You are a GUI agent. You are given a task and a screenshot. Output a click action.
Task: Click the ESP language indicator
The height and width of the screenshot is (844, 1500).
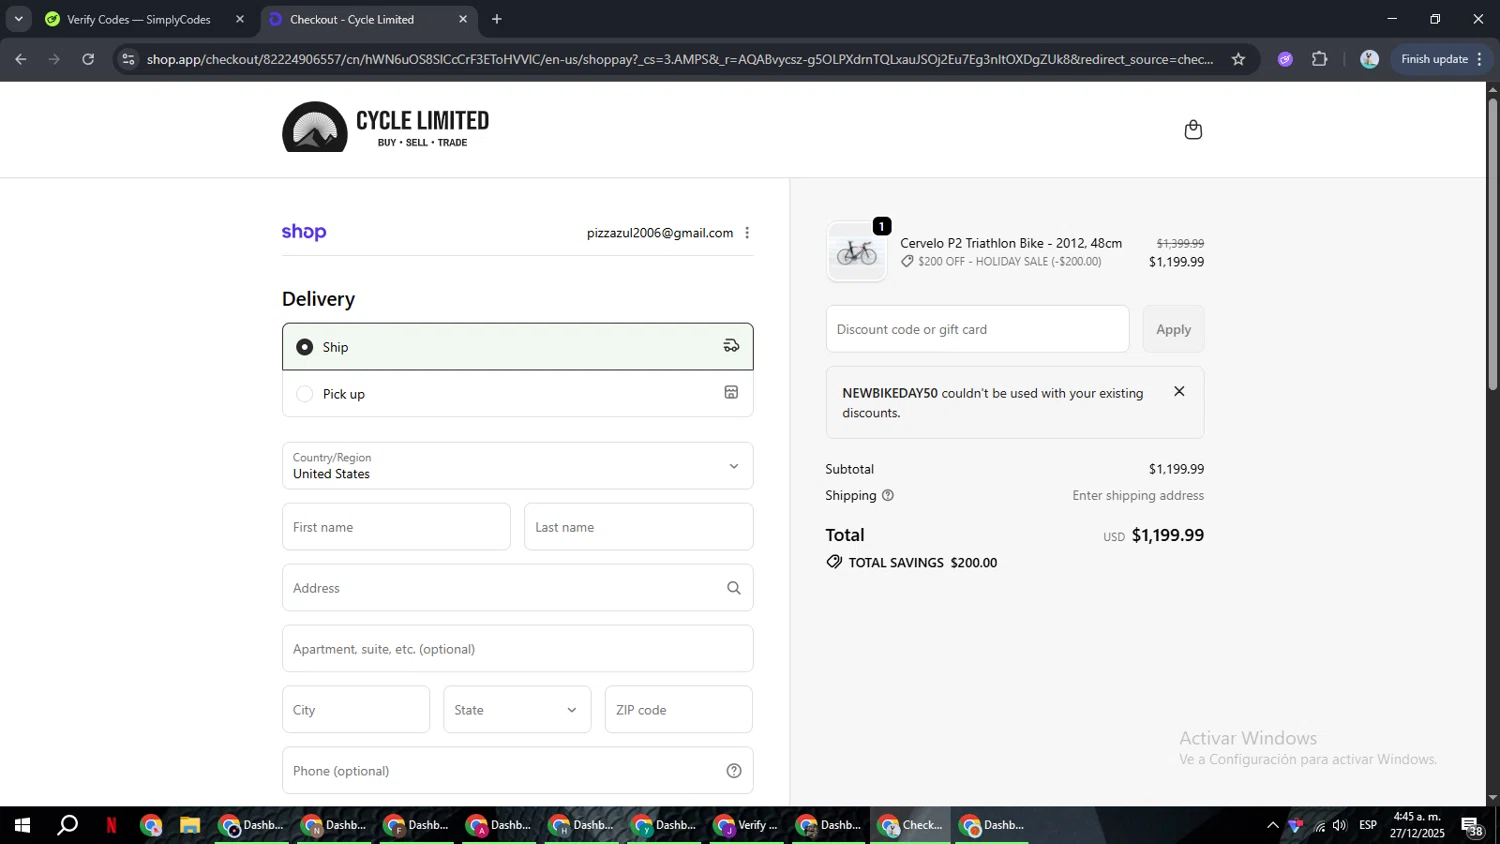point(1368,825)
